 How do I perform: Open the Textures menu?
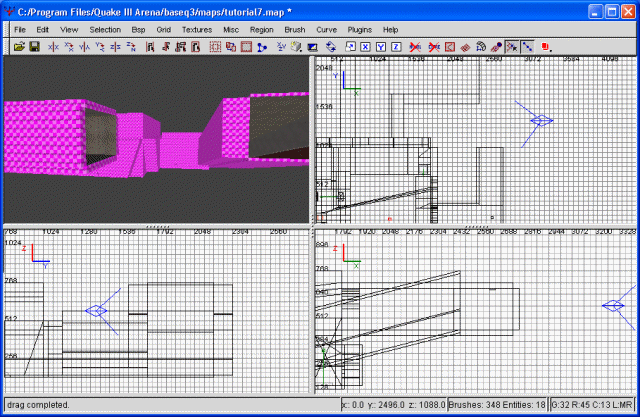pyautogui.click(x=197, y=30)
